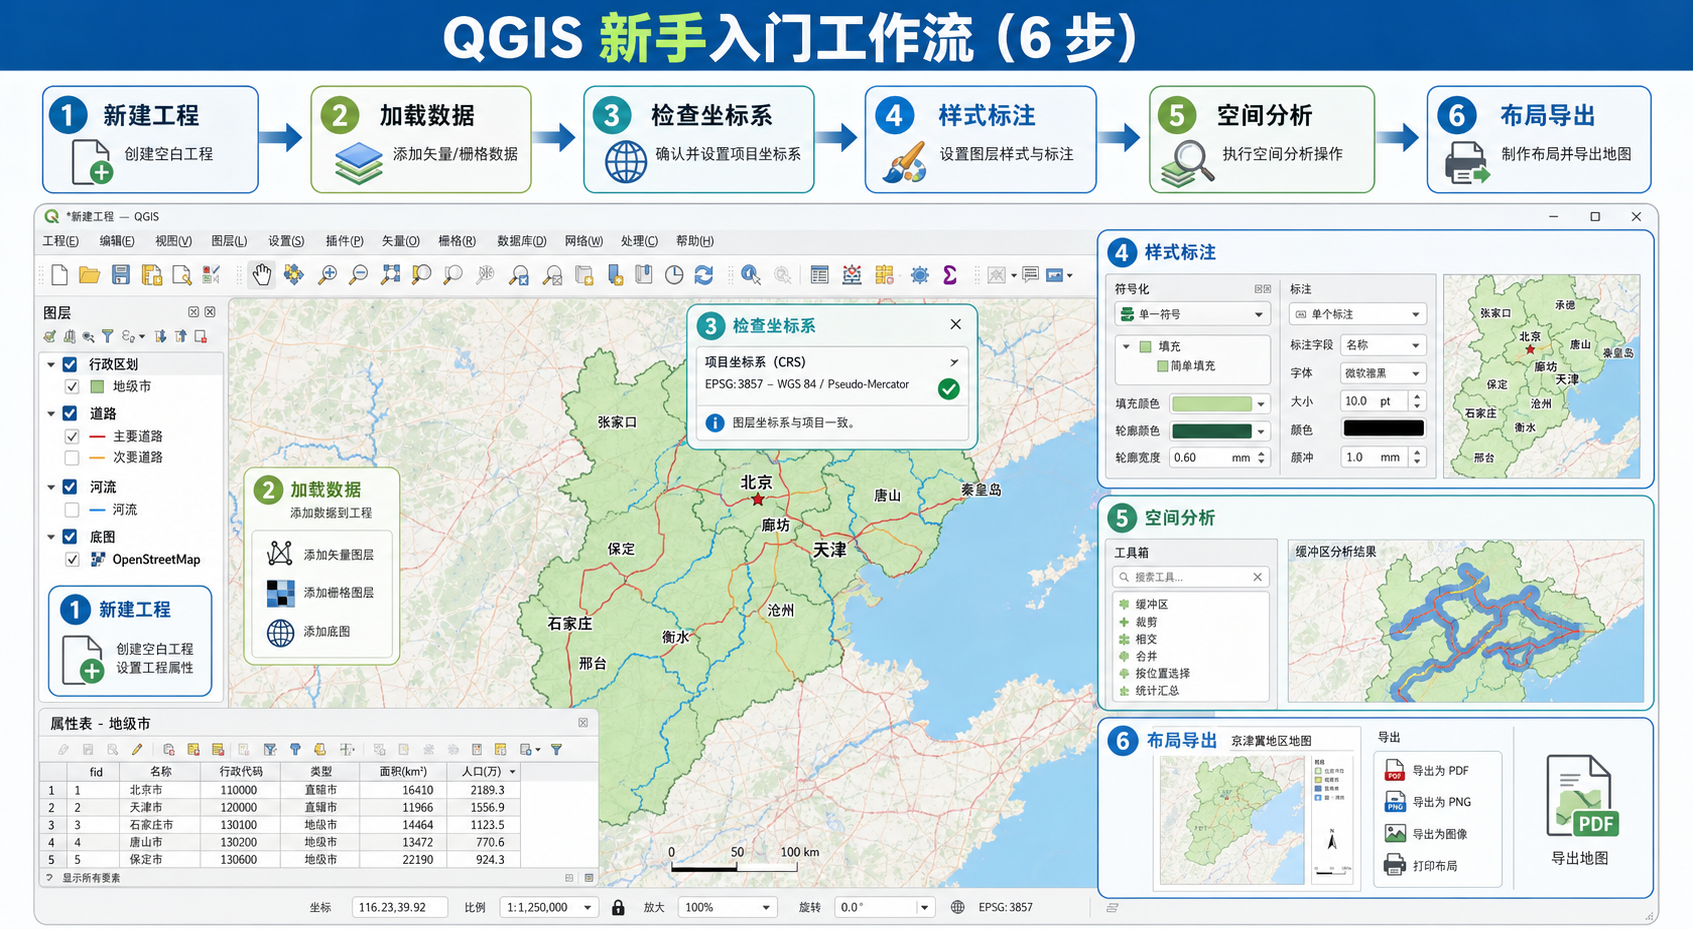This screenshot has height=929, width=1693.
Task: Click the Zoom Full extent icon
Action: (x=390, y=274)
